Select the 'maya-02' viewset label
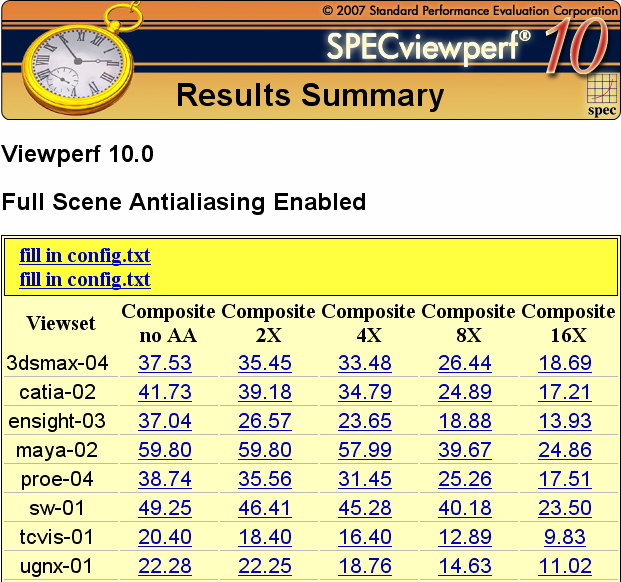This screenshot has height=582, width=621. [x=57, y=451]
